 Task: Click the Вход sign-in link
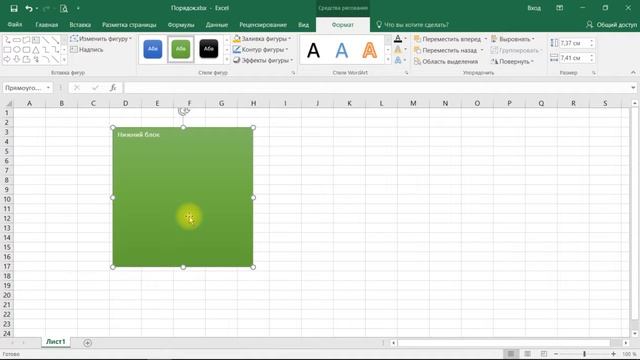click(534, 8)
